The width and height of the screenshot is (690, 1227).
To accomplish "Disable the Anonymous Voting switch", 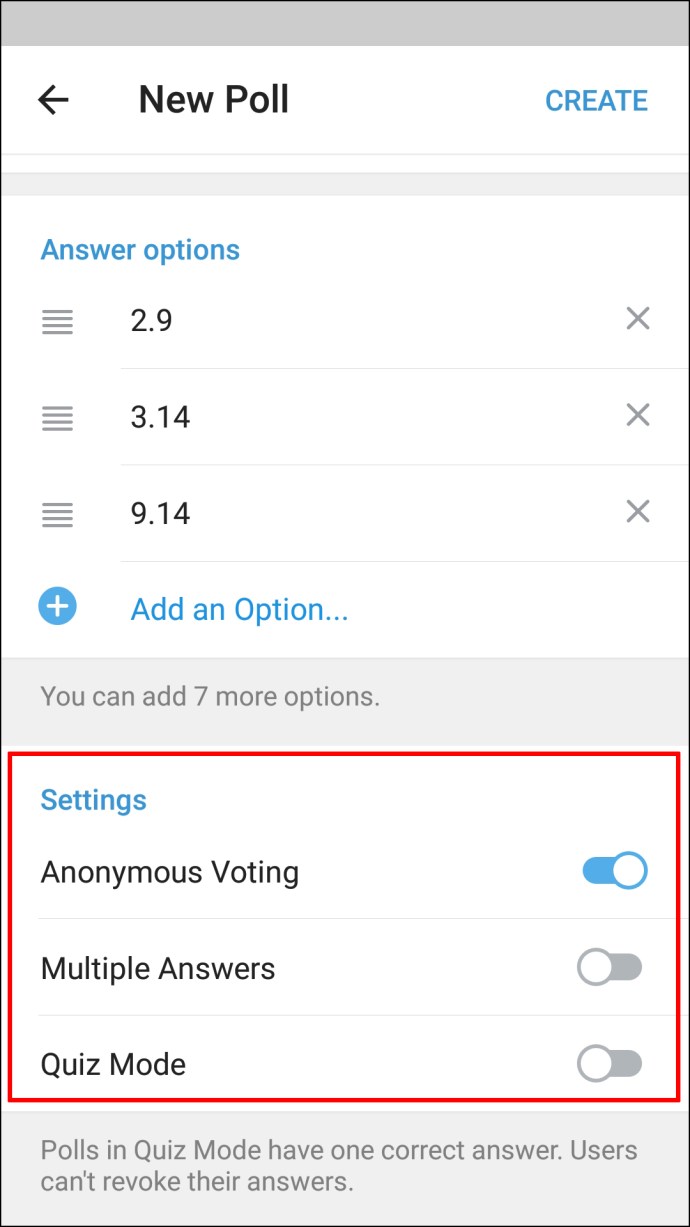I will 614,871.
